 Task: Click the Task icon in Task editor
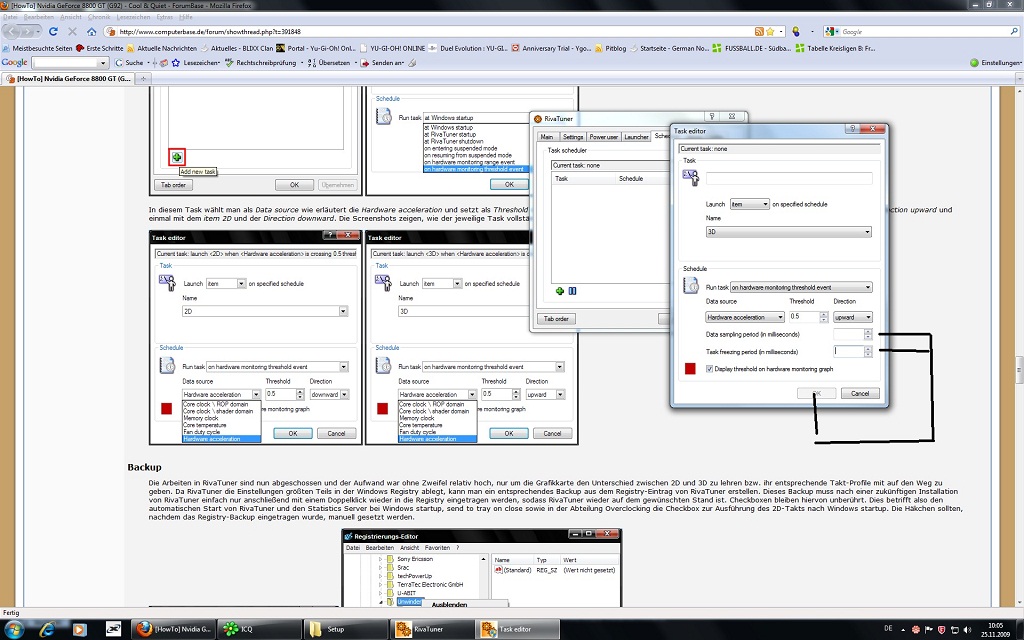coord(690,178)
